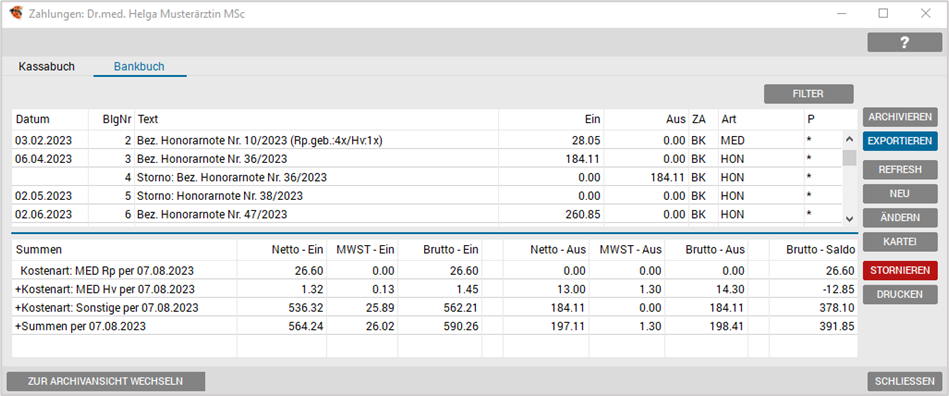The height and width of the screenshot is (396, 949).
Task: Click the Netto - Aus column header
Action: (545, 249)
